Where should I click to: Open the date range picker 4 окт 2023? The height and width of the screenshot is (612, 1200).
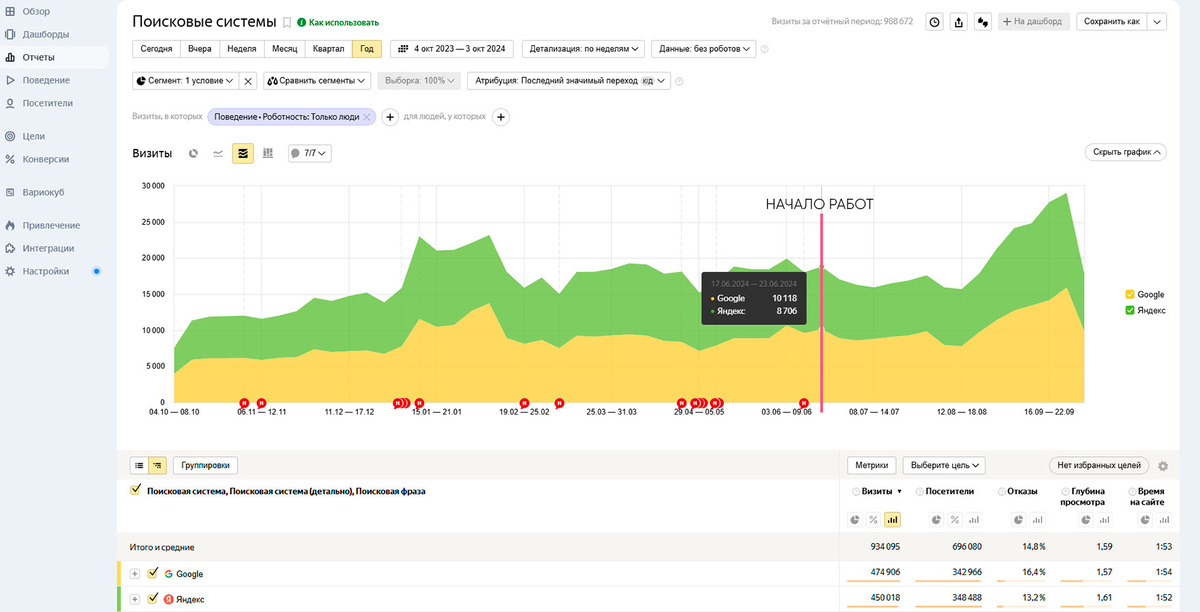(x=451, y=48)
